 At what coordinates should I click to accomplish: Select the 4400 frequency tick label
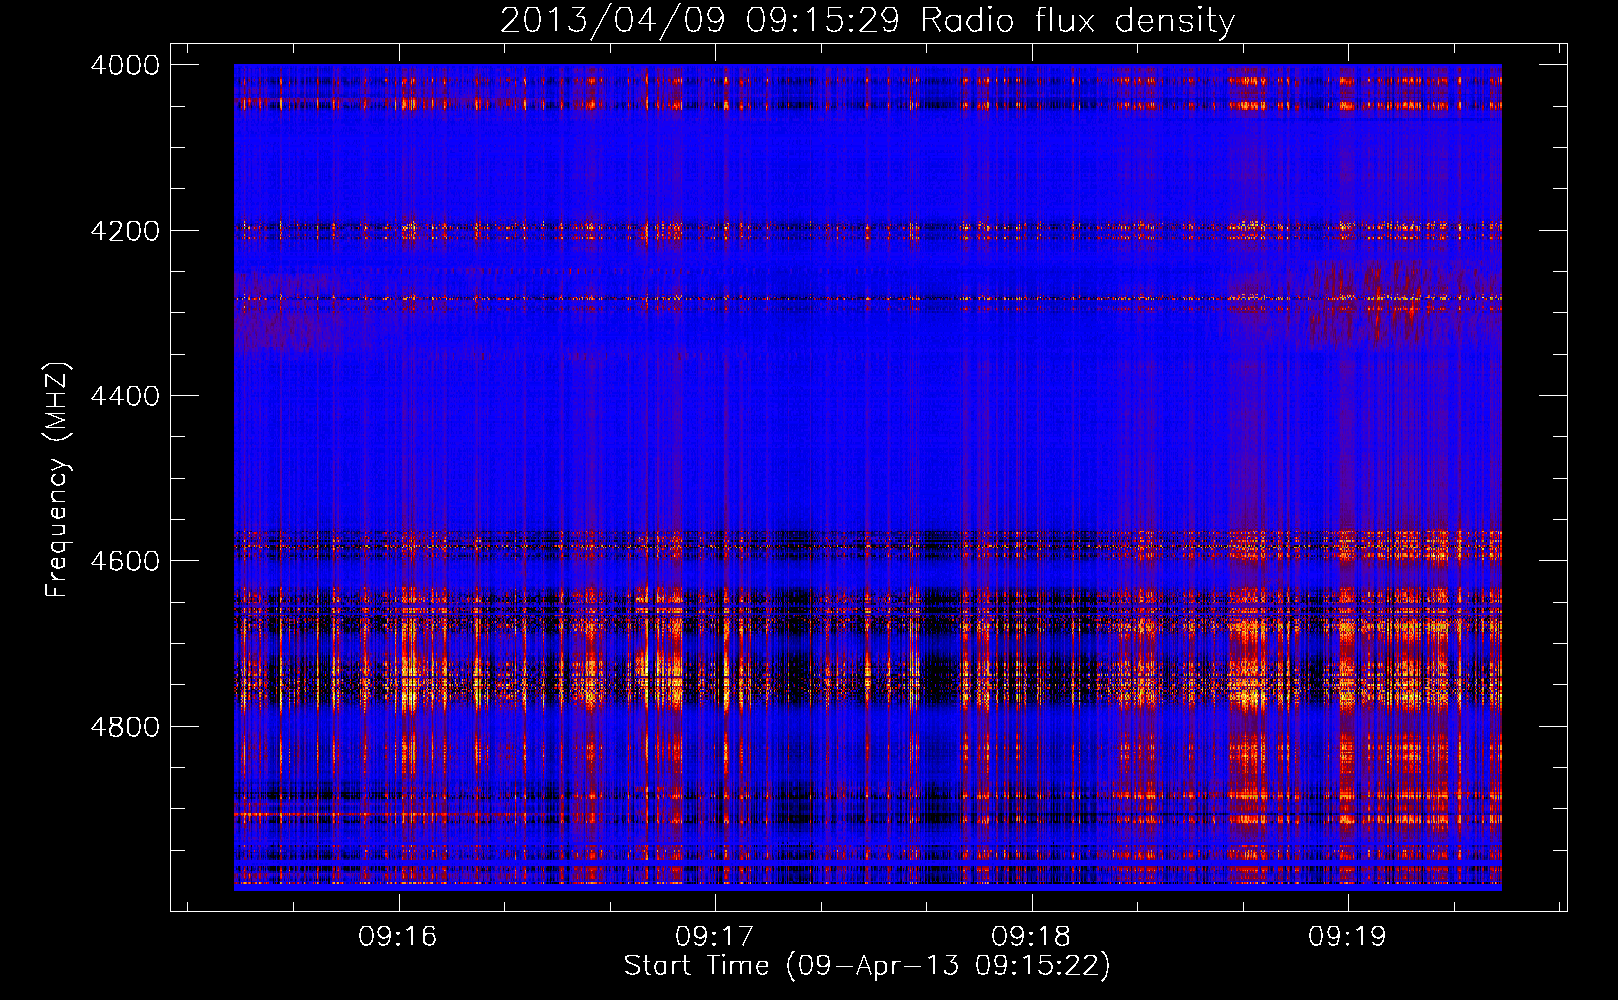(x=125, y=396)
